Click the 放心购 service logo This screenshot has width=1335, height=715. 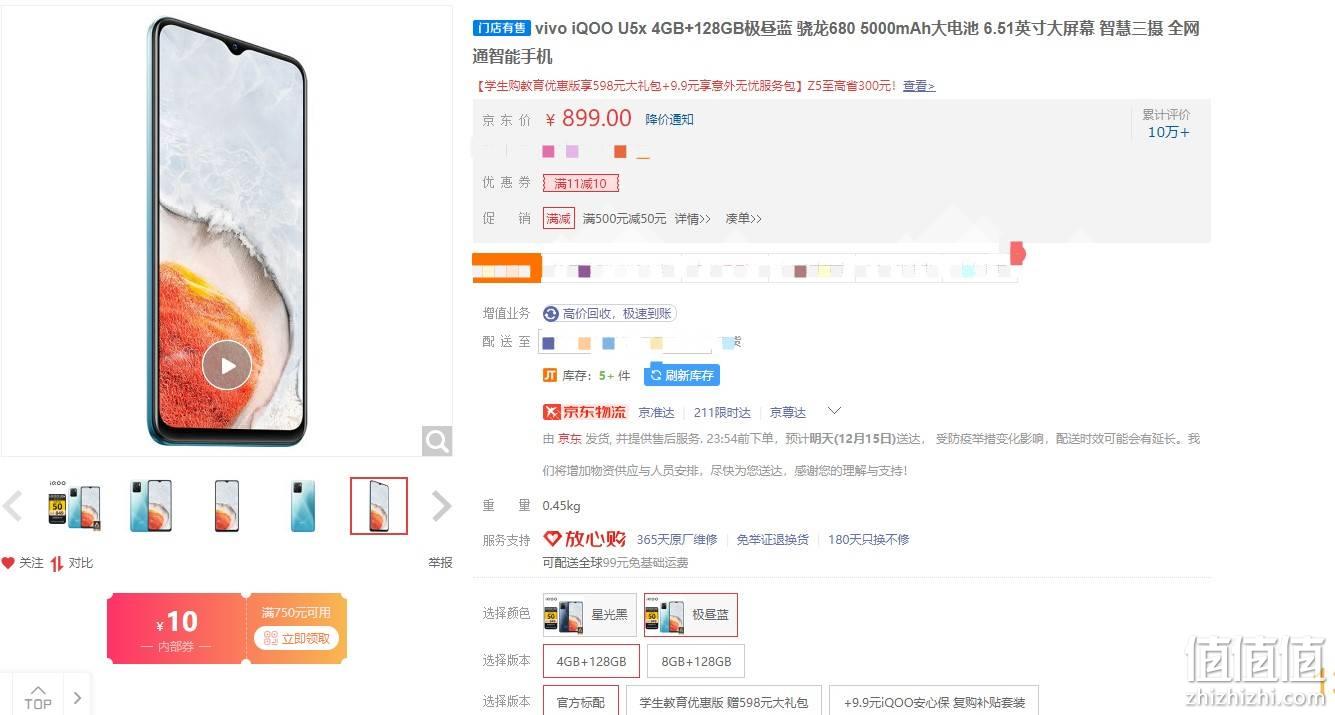click(x=584, y=539)
